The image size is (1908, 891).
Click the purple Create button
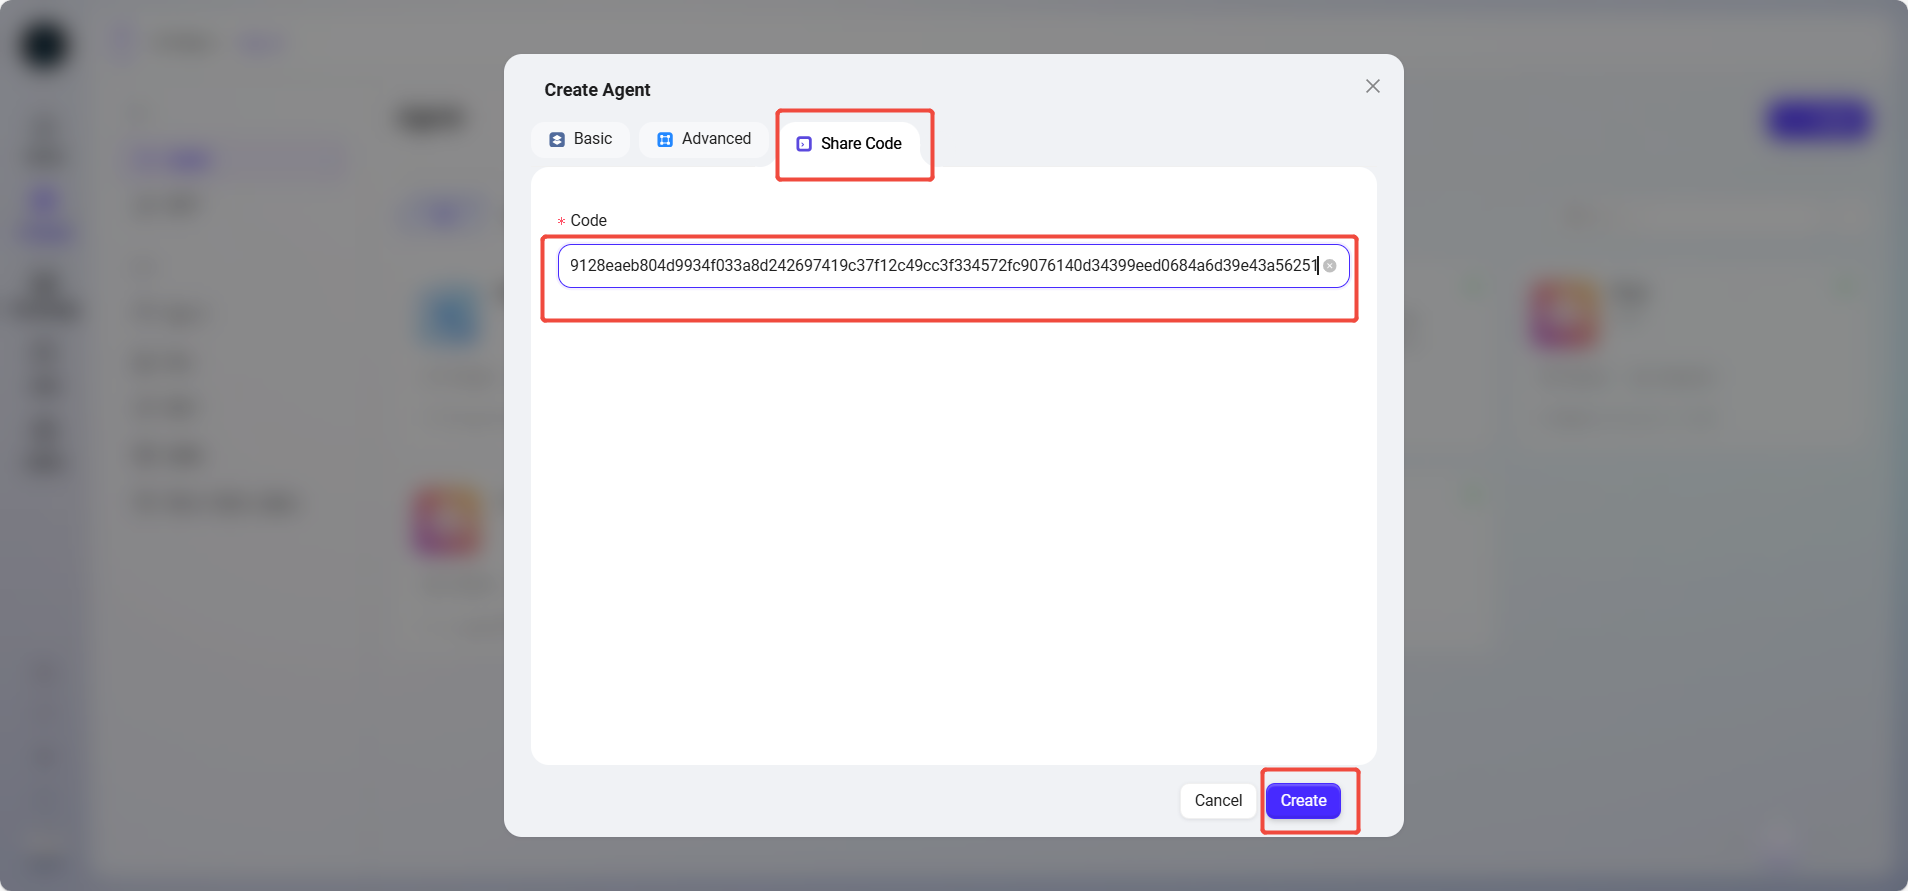click(1303, 801)
